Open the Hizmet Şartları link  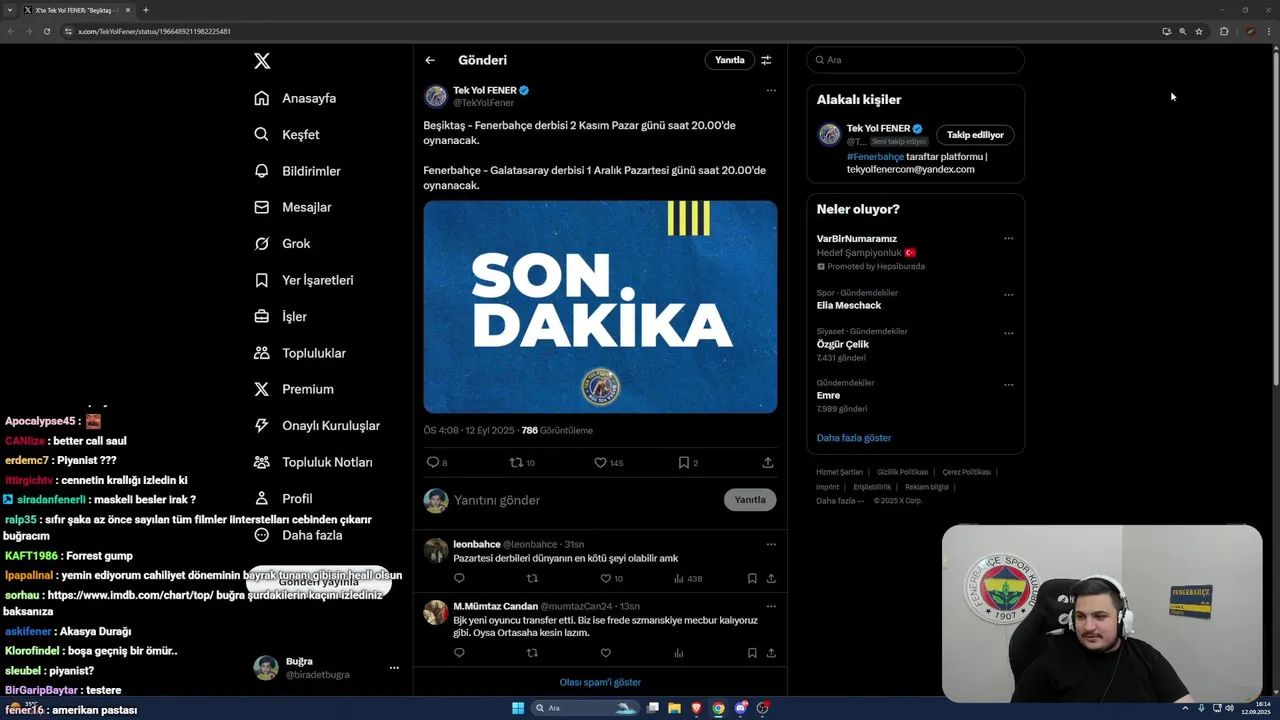point(839,472)
